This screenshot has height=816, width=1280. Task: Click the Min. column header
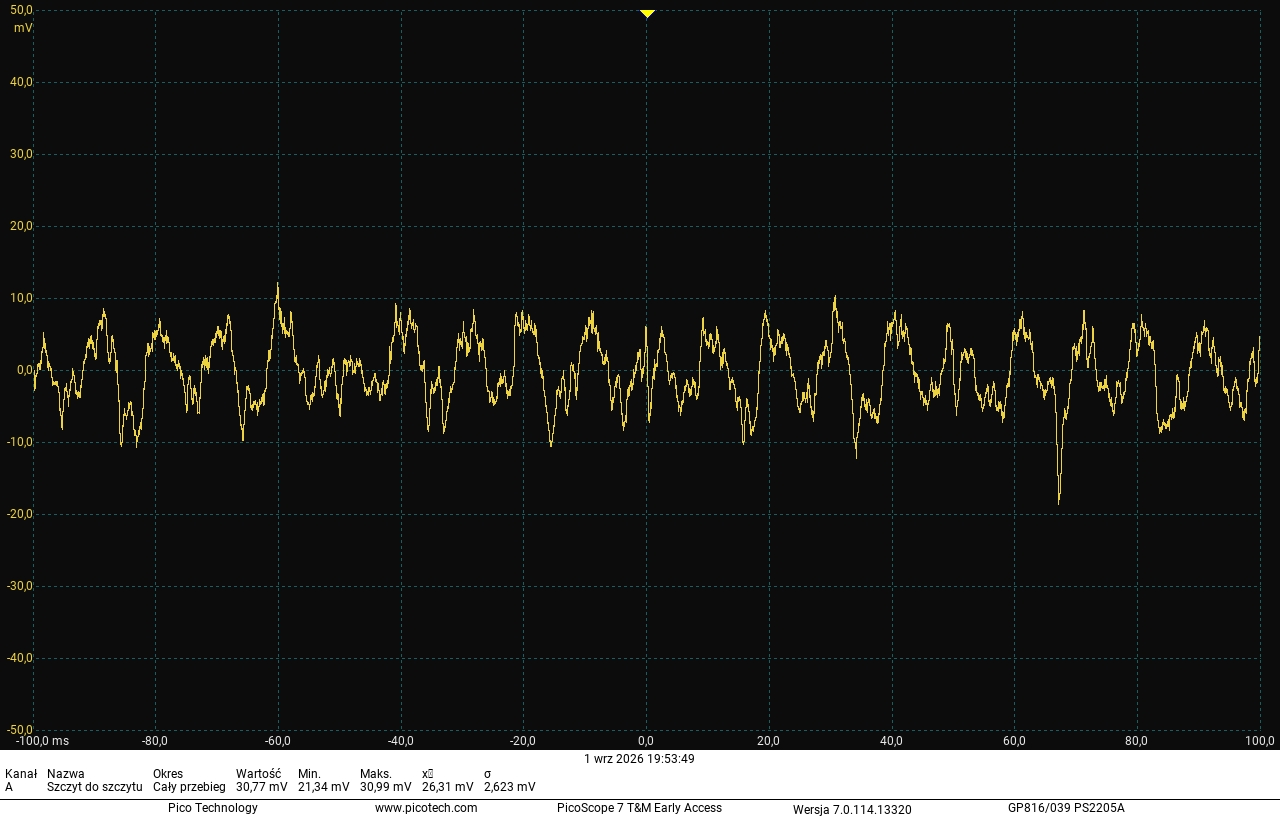(309, 774)
